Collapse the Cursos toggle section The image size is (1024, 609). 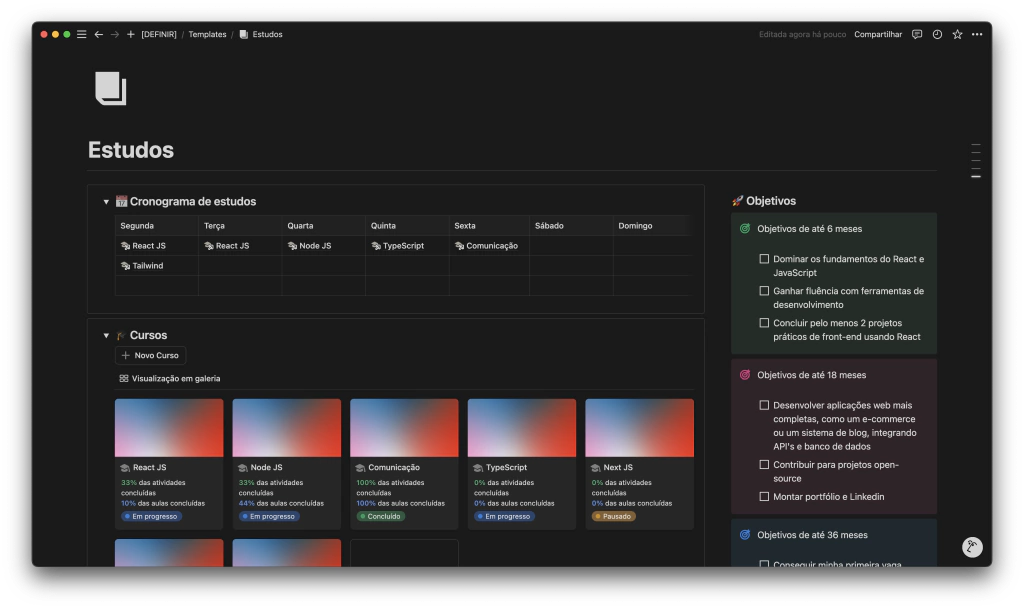pos(106,336)
